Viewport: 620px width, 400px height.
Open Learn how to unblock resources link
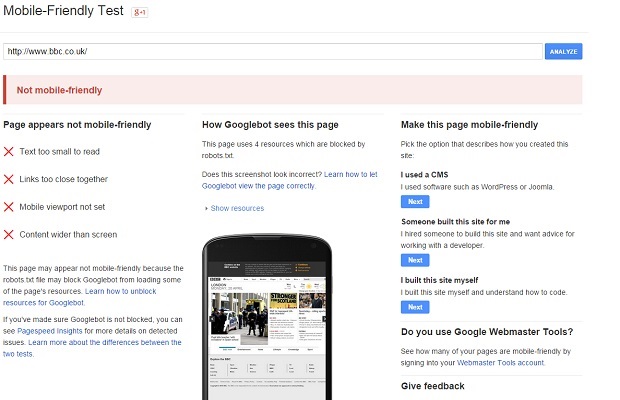pyautogui.click(x=80, y=297)
